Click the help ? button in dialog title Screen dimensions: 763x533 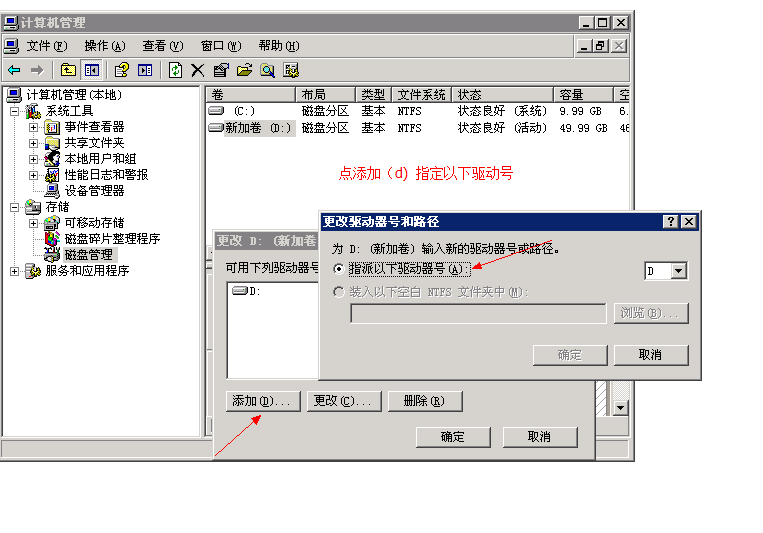(x=671, y=221)
